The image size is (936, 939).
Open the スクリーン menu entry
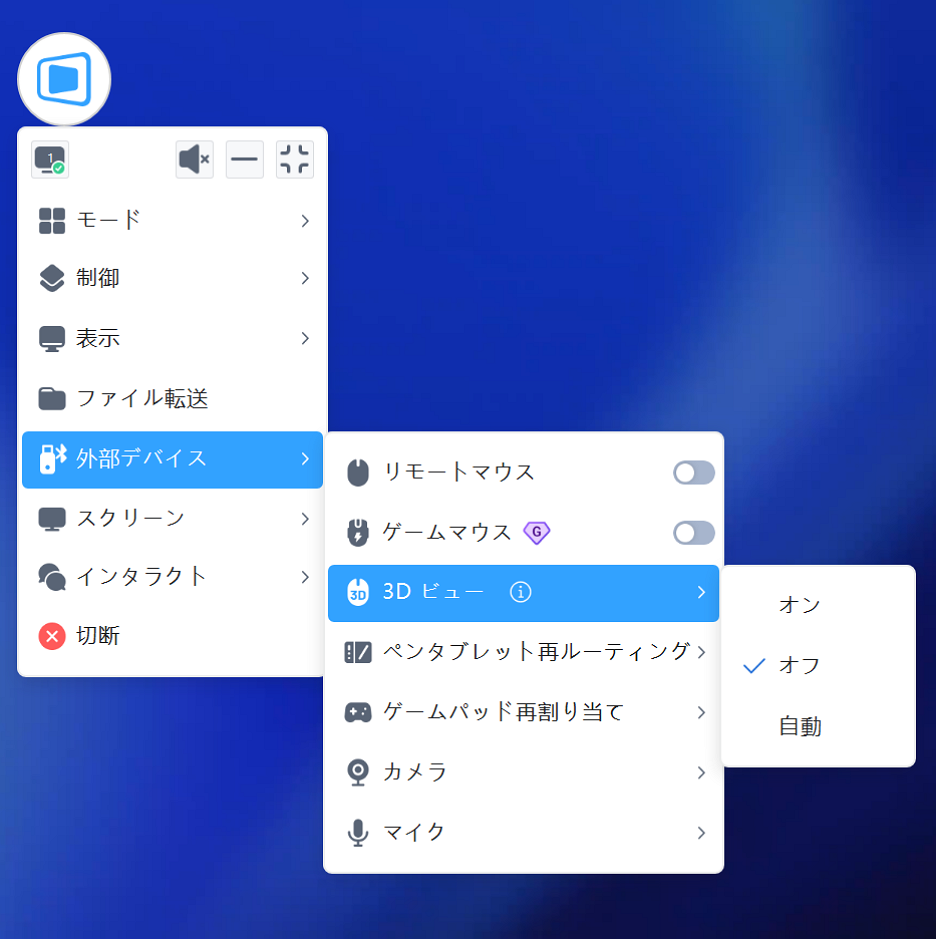pyautogui.click(x=130, y=518)
